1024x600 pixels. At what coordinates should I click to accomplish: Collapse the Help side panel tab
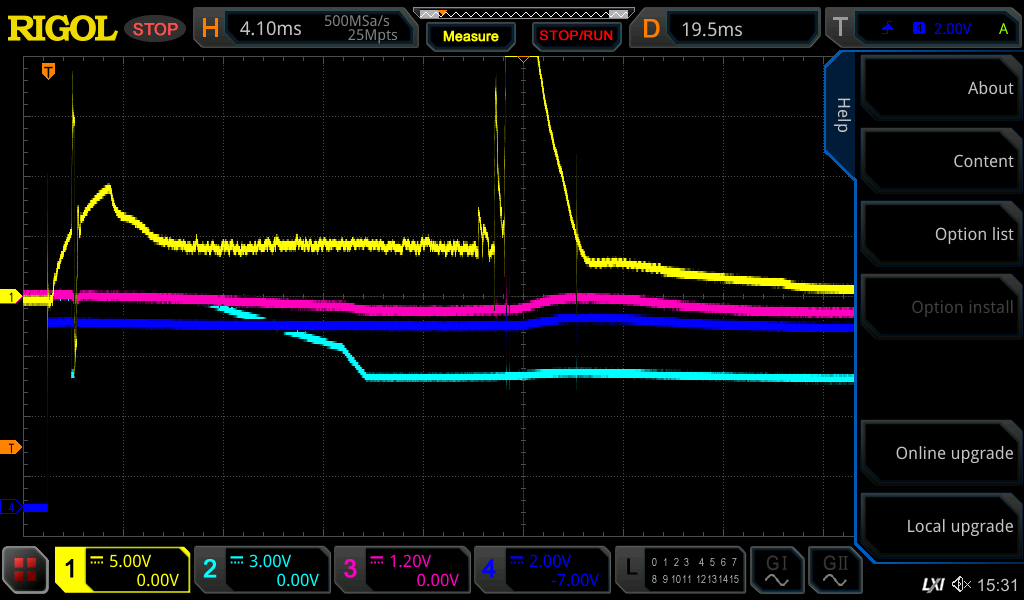click(842, 115)
